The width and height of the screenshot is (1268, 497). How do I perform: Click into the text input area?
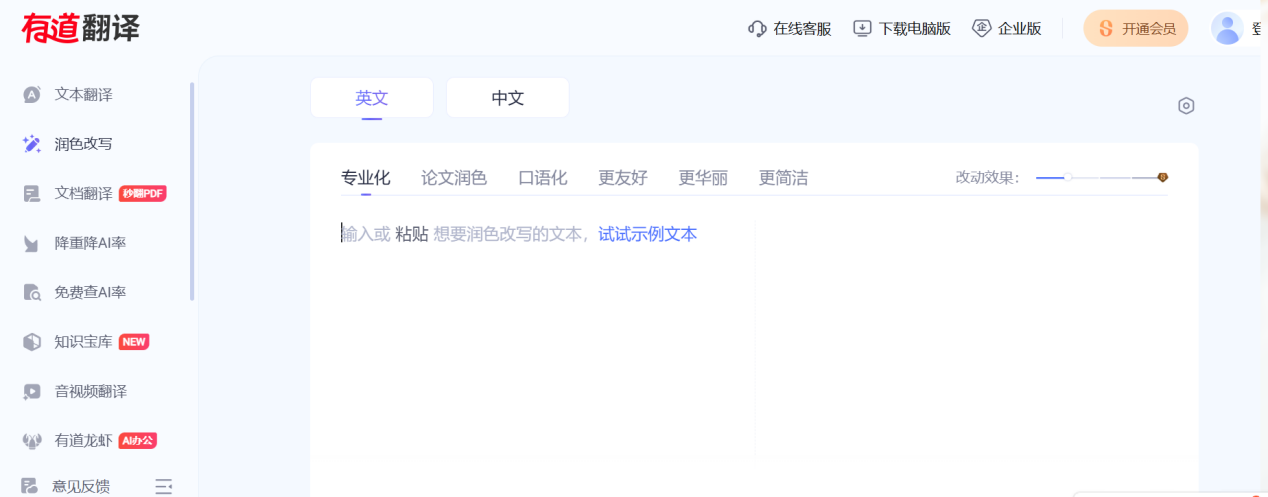pyautogui.click(x=547, y=340)
